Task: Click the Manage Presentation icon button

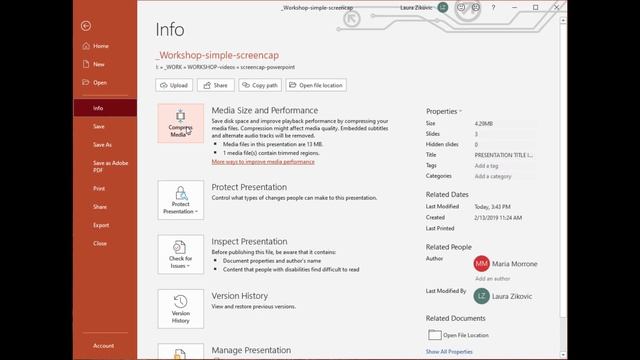Action: pos(180,352)
